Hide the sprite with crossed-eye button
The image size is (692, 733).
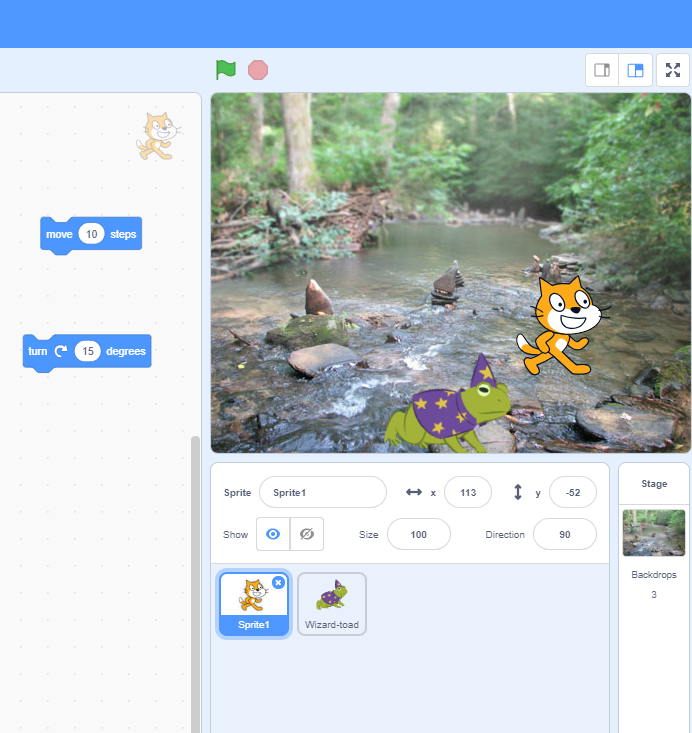coord(307,534)
